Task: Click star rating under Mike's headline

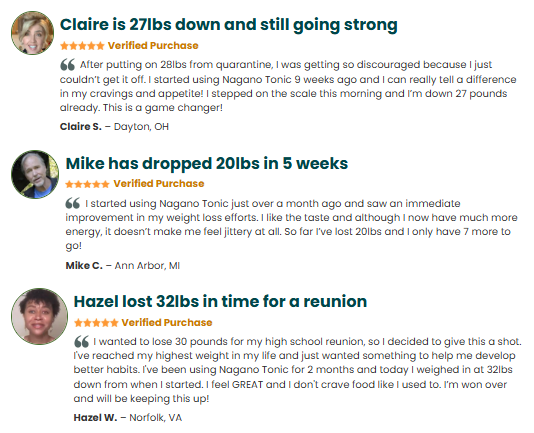Action: click(x=87, y=184)
